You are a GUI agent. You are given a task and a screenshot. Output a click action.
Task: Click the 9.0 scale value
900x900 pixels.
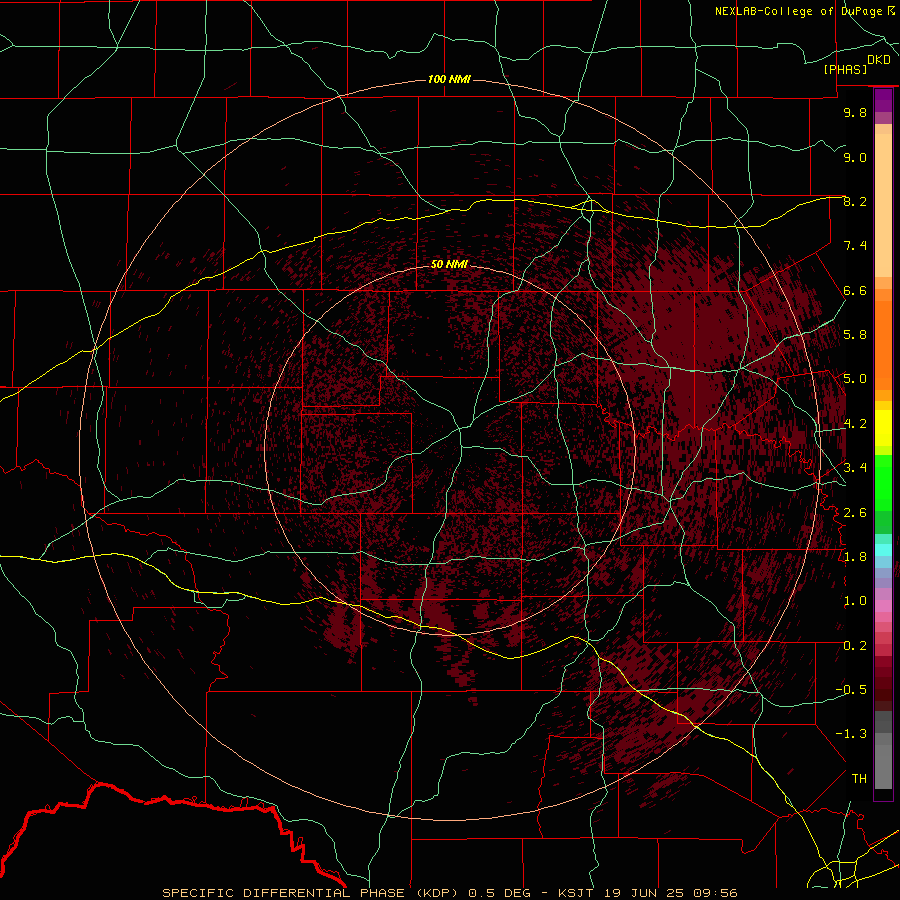(x=855, y=157)
